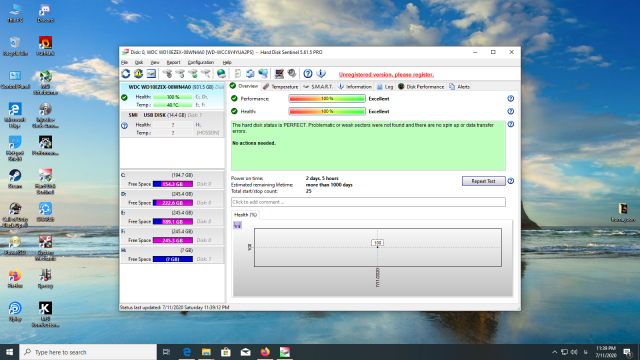This screenshot has width=640, height=360.
Task: Click the globe toolbar icon
Action: [221, 73]
